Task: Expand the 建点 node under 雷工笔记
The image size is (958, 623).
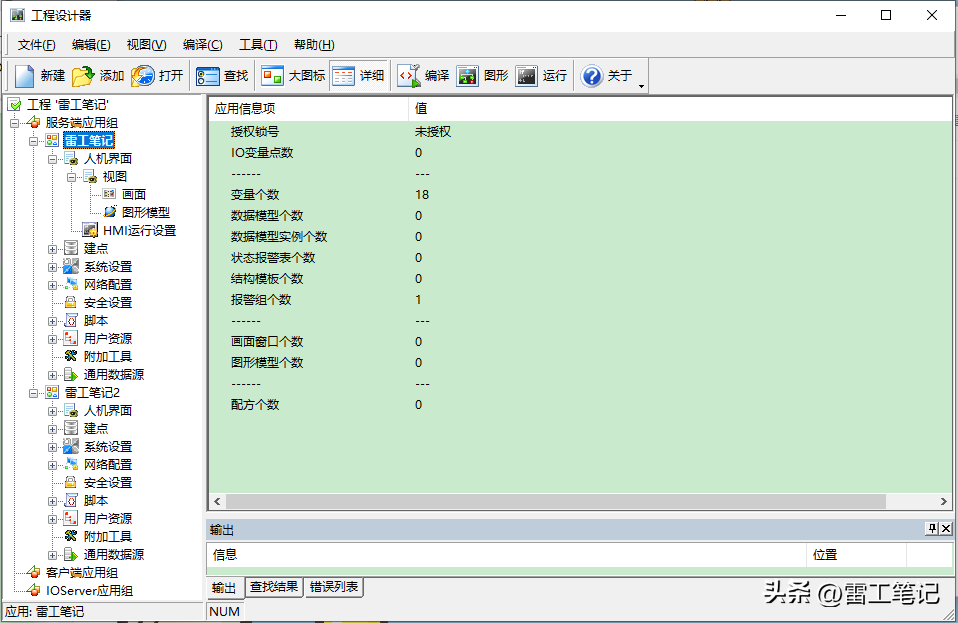Action: pyautogui.click(x=53, y=249)
